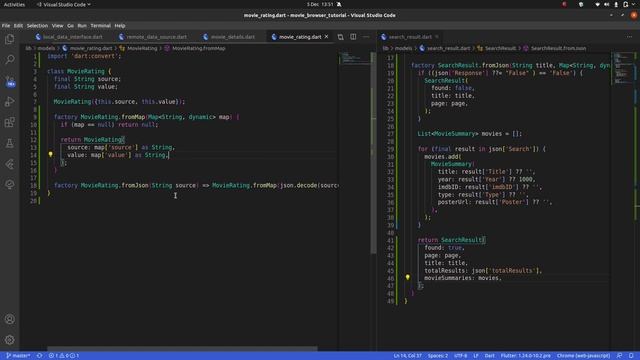
Task: Open the Edit menu
Action: [18, 25]
